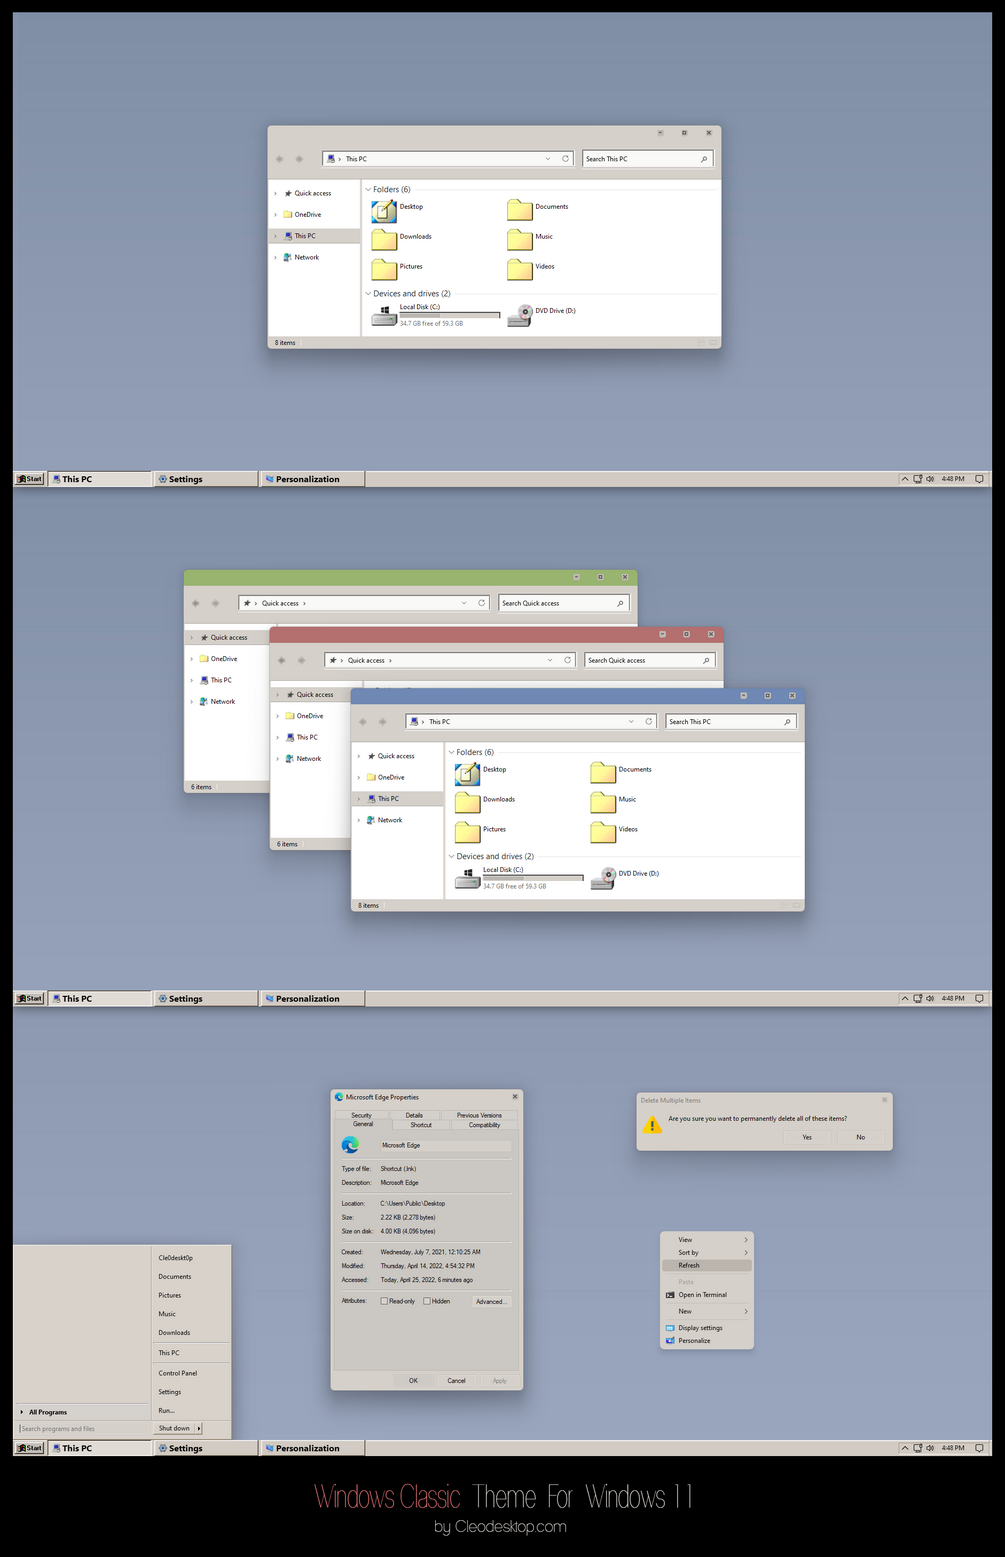Open Shut down options arrow in Start menu
This screenshot has height=1557, width=1005.
click(x=199, y=1428)
